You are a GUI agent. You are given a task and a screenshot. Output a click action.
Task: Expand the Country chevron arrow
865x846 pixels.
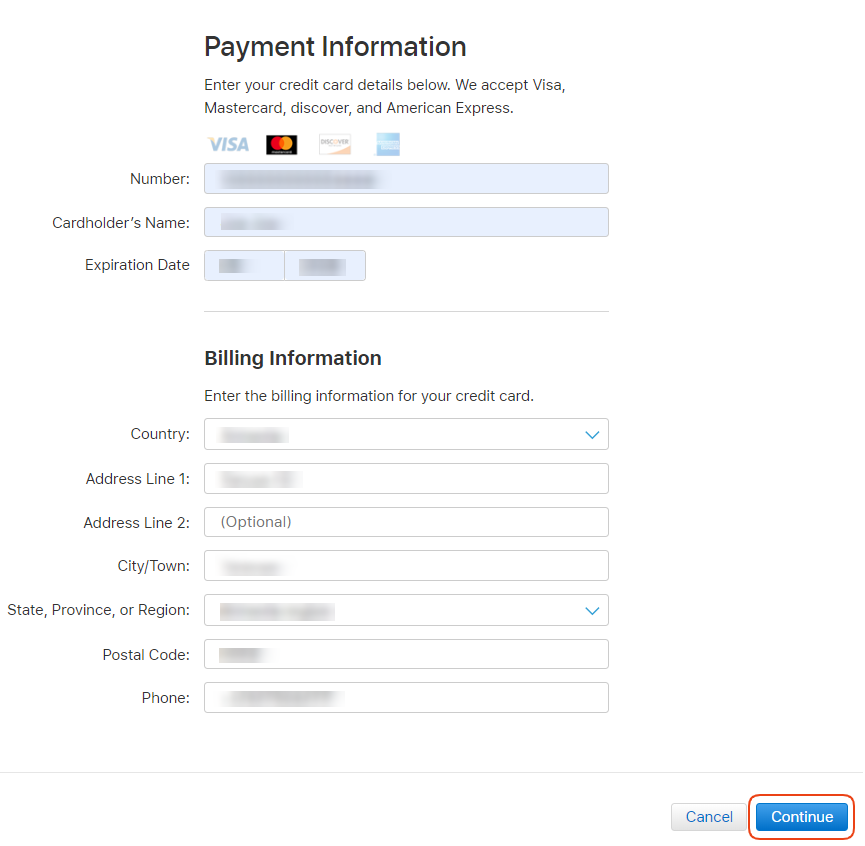[592, 435]
